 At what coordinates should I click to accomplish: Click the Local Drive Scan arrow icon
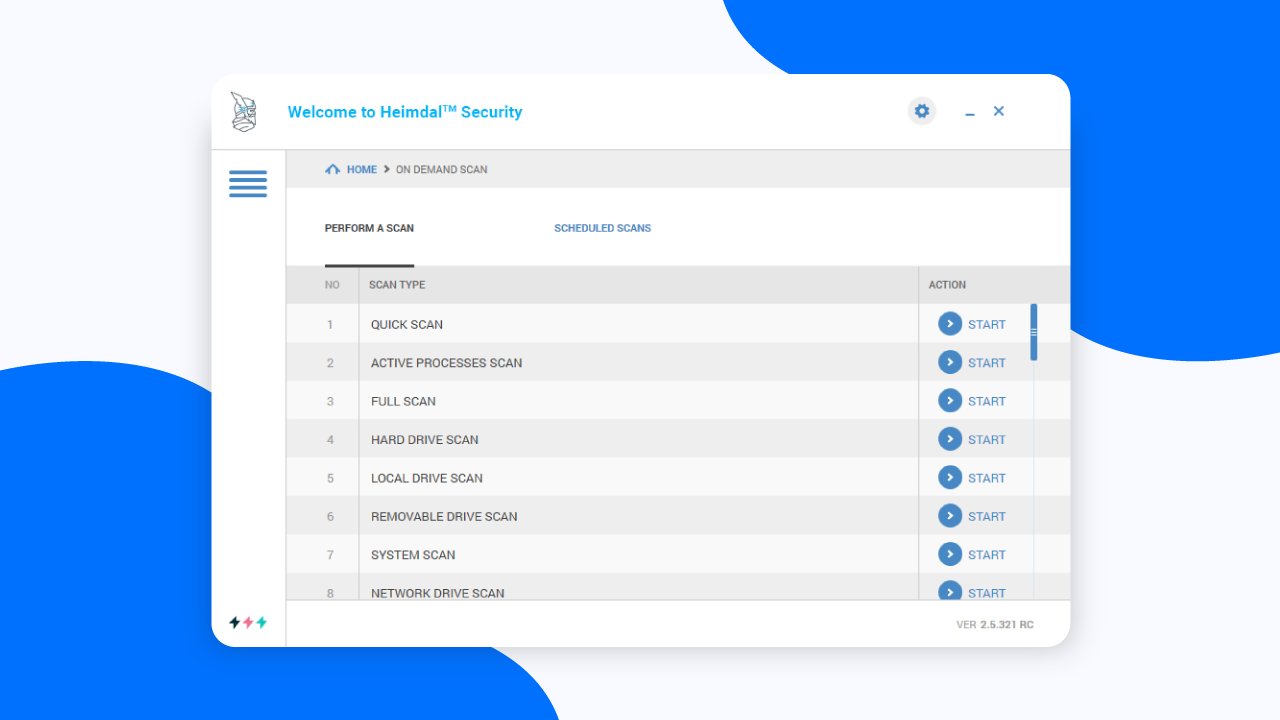950,478
